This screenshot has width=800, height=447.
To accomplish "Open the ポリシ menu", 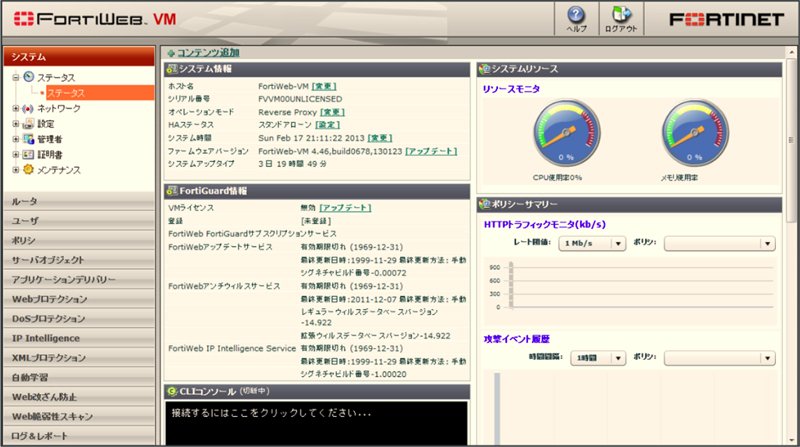I will coord(79,240).
